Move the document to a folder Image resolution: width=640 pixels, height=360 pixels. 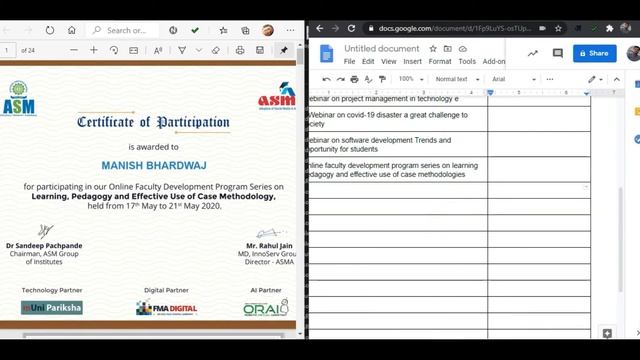(x=448, y=49)
